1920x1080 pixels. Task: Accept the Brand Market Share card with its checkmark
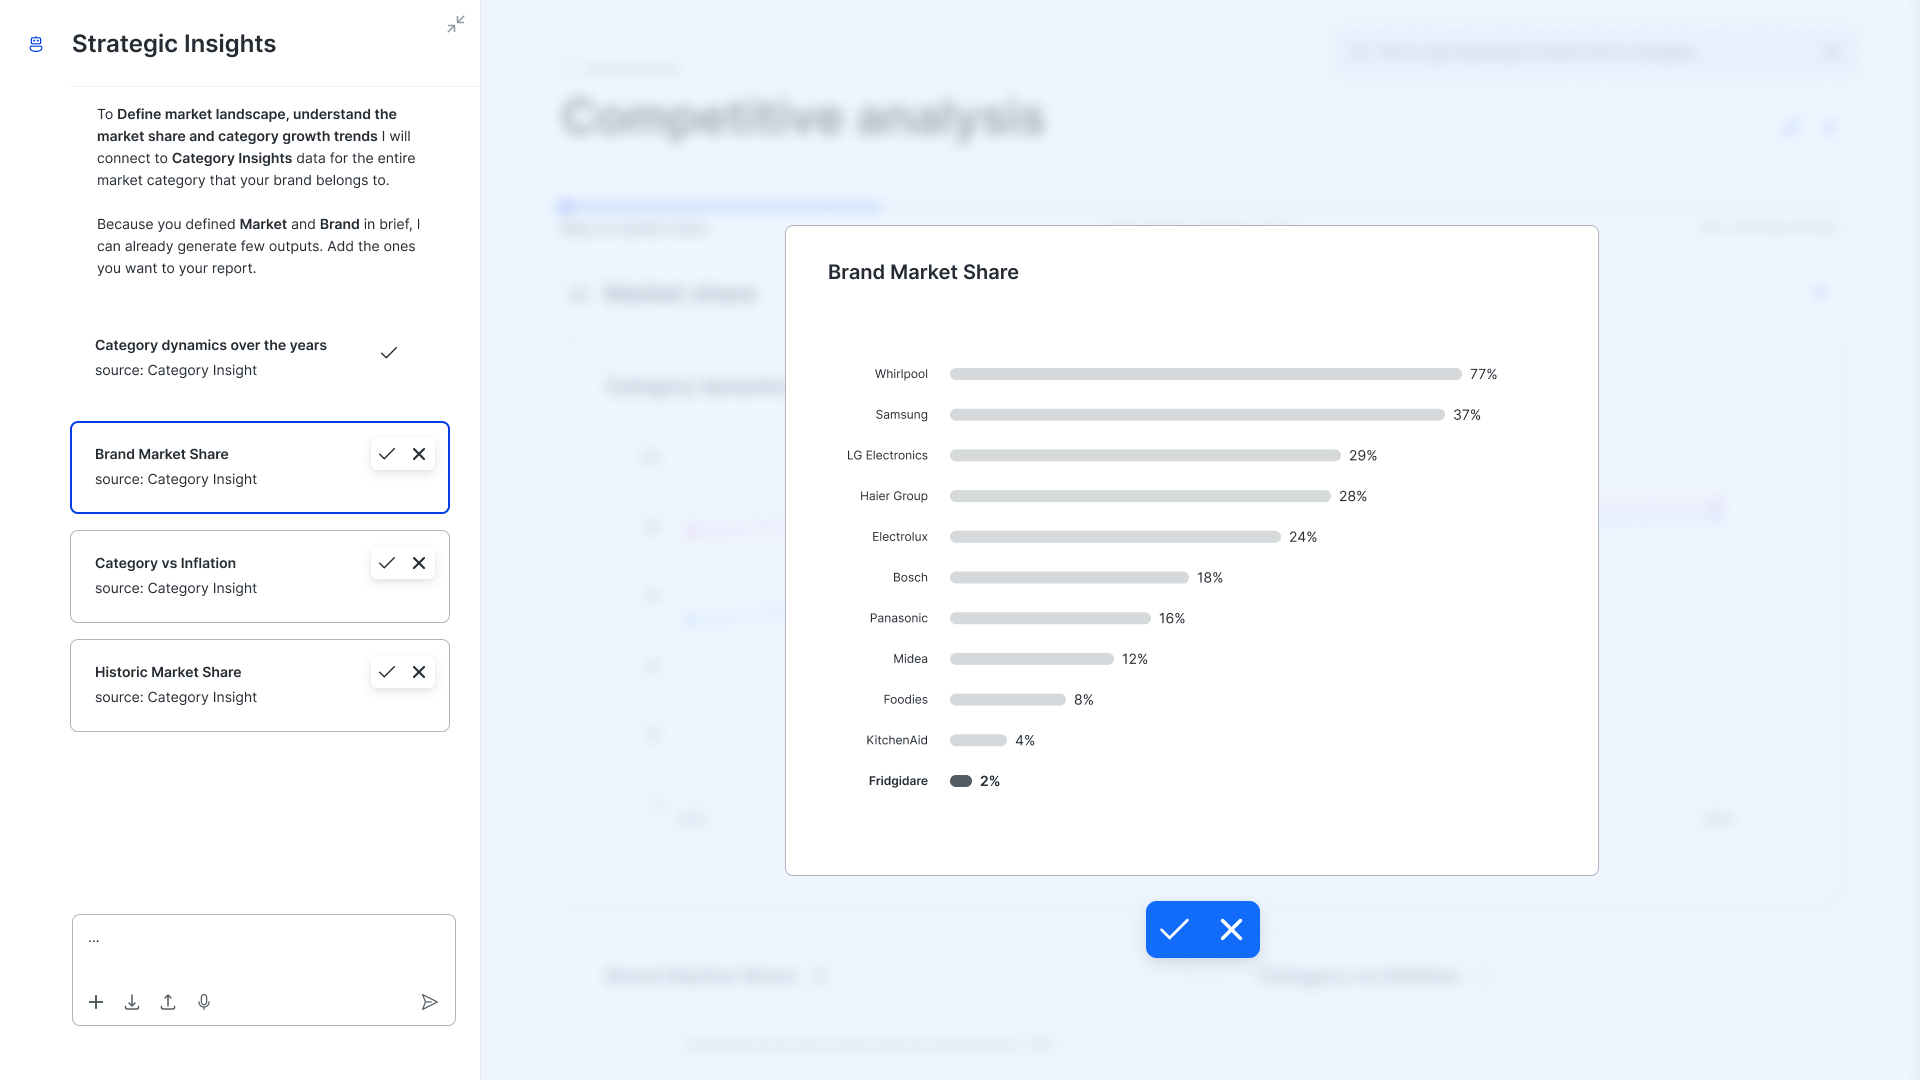(387, 454)
